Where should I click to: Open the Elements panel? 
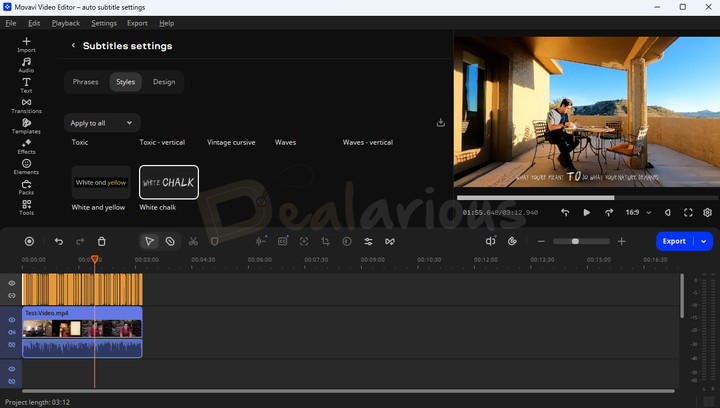(26, 167)
